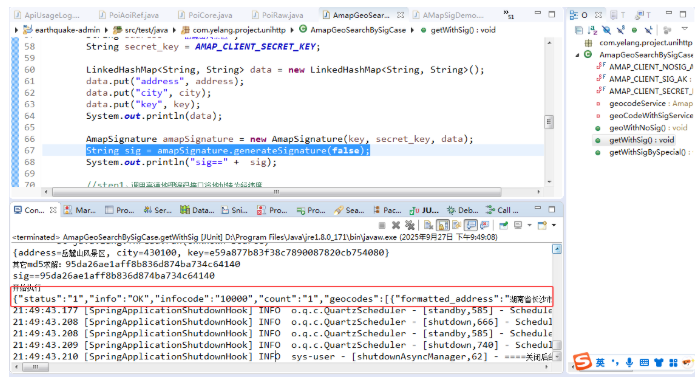The image size is (700, 385).
Task: Click the Console horizontal scrollbar thumb
Action: [35, 367]
